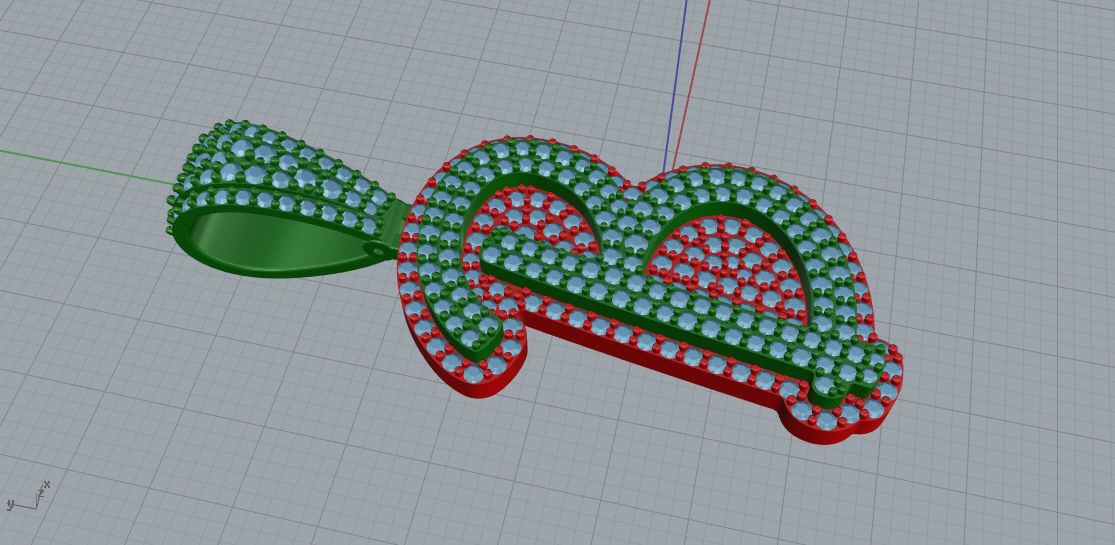Click the green grid axis line at left

[84, 166]
